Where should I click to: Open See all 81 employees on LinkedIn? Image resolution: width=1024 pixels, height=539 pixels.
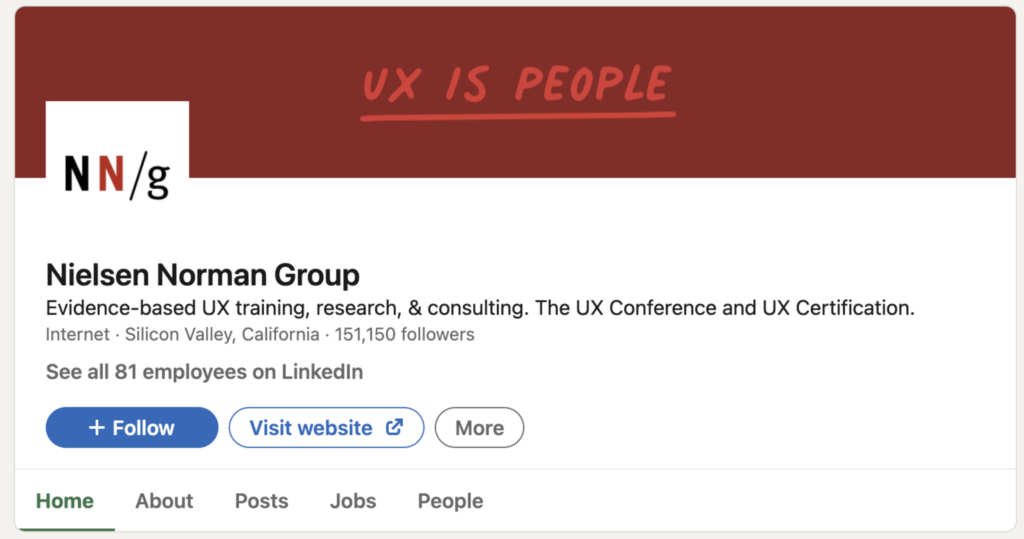point(204,372)
